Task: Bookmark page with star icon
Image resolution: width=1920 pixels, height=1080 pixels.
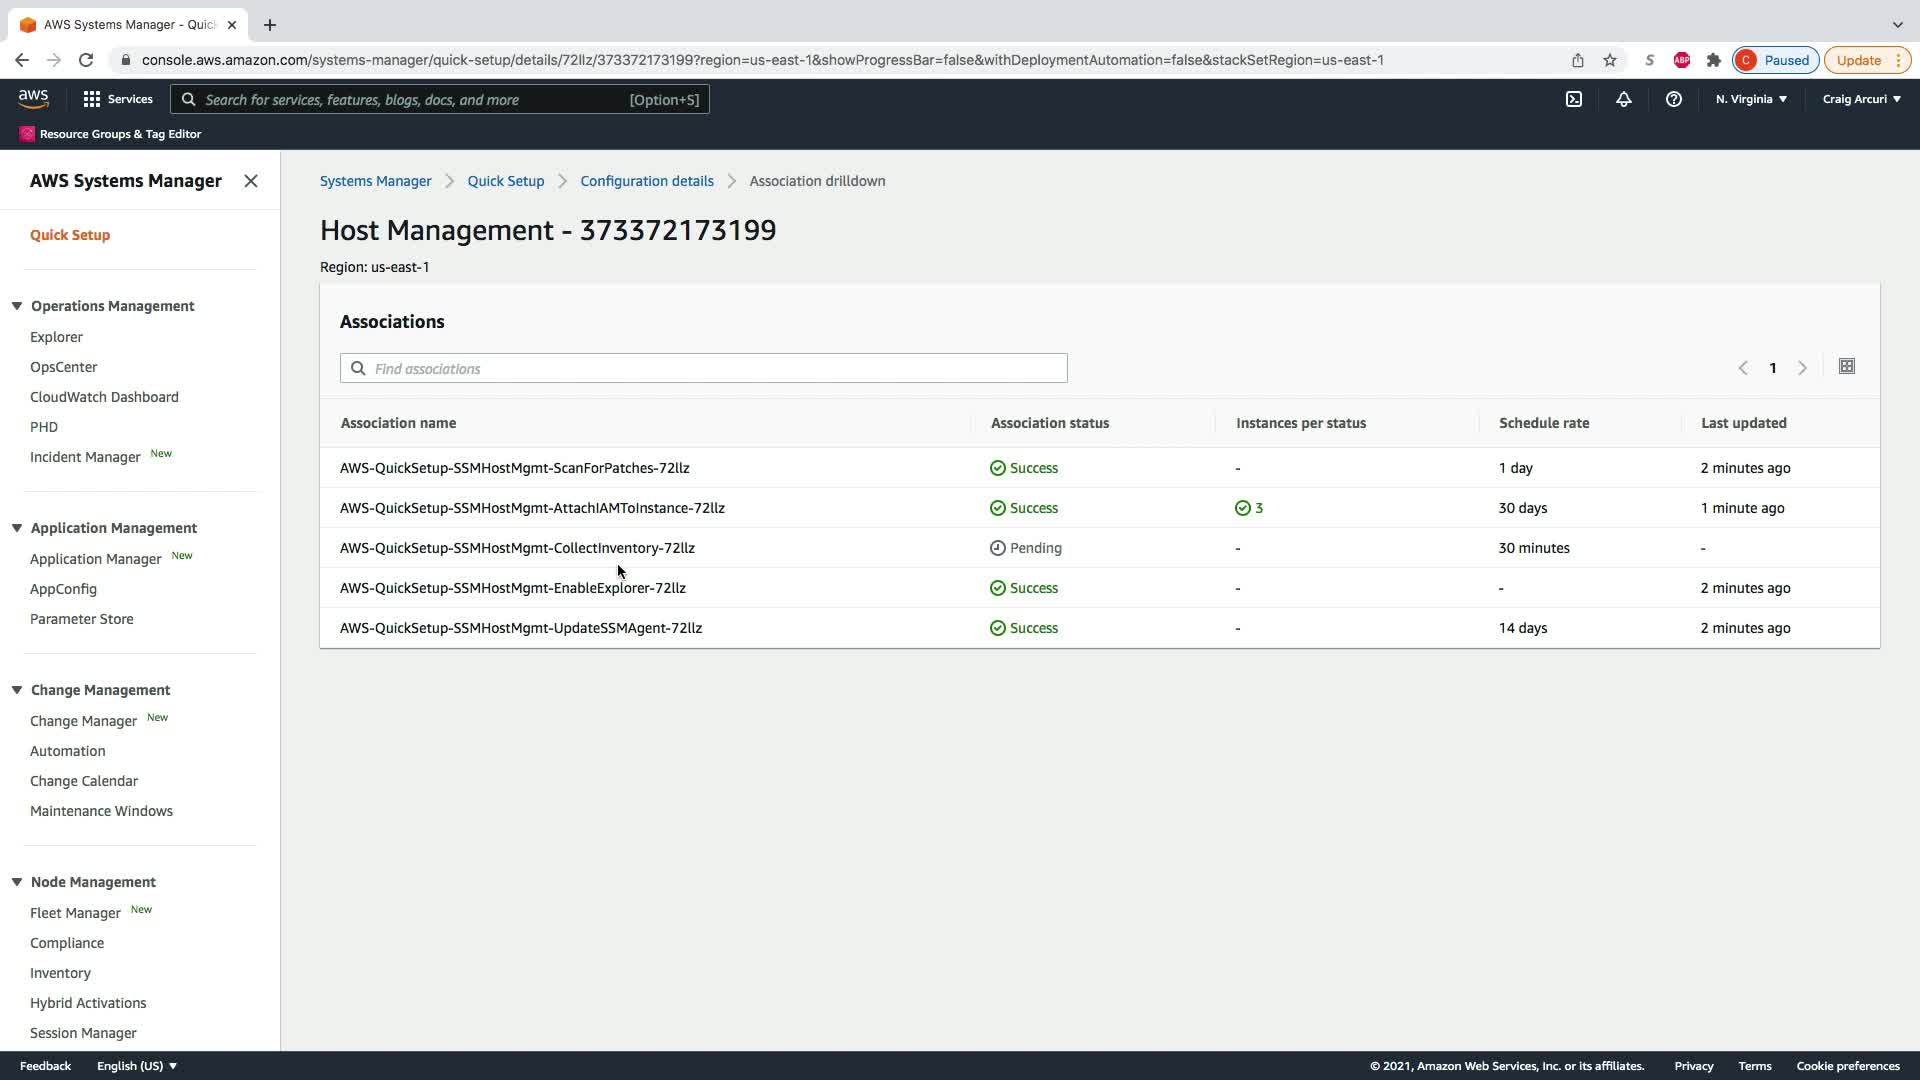Action: tap(1609, 60)
